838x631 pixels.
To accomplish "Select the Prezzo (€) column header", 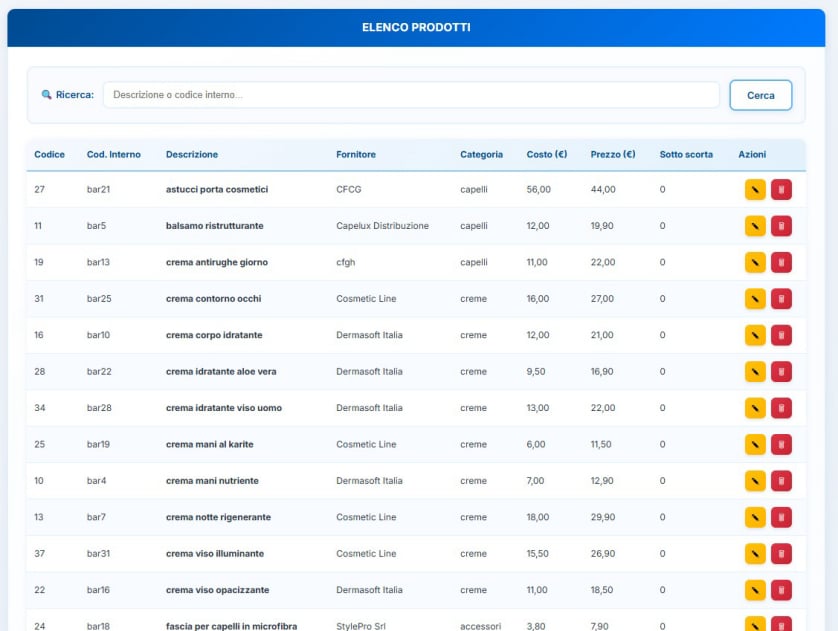I will [x=613, y=155].
